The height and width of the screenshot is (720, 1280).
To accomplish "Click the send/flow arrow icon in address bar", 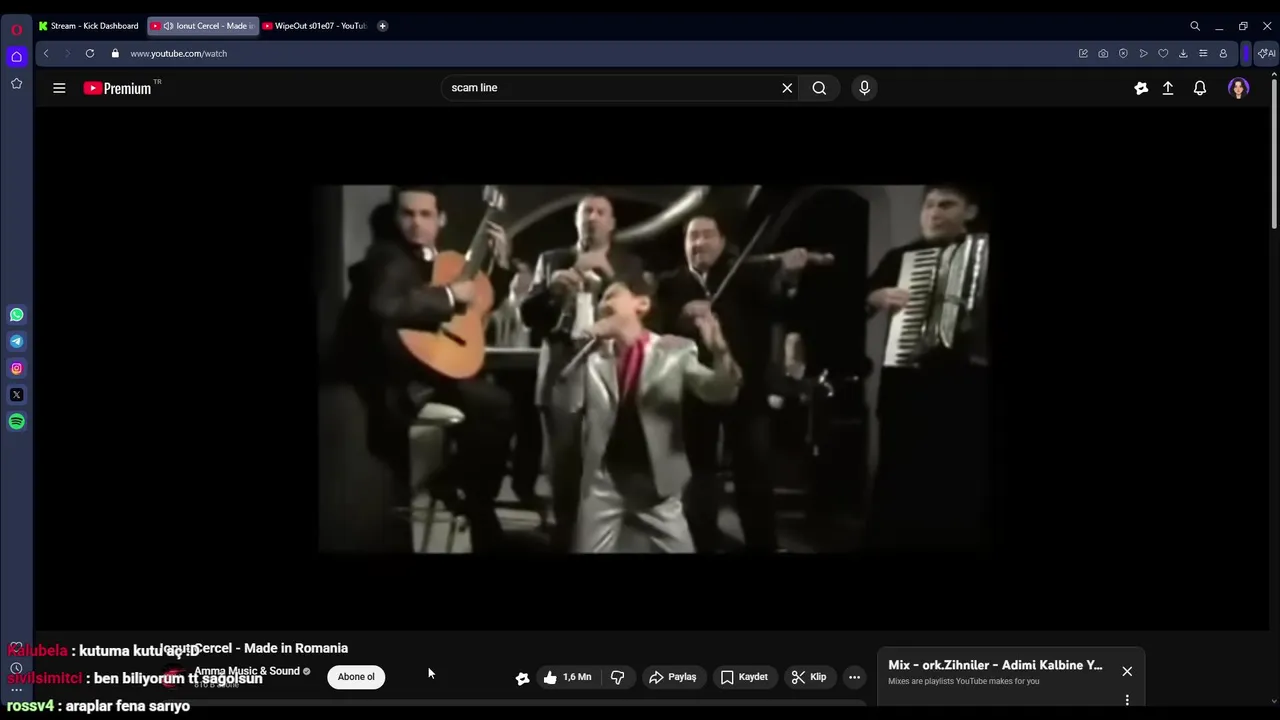I will point(1143,53).
